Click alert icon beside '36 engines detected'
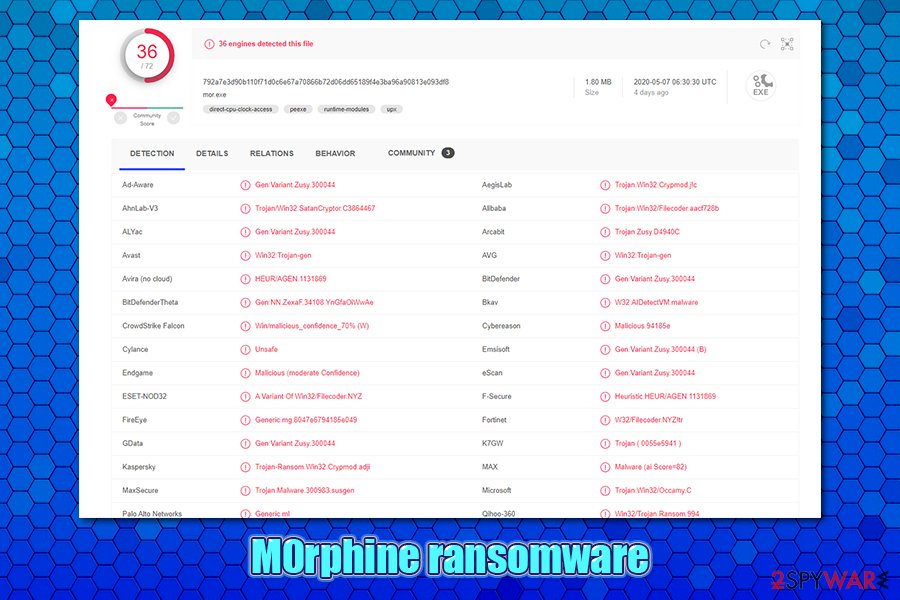 coord(210,44)
